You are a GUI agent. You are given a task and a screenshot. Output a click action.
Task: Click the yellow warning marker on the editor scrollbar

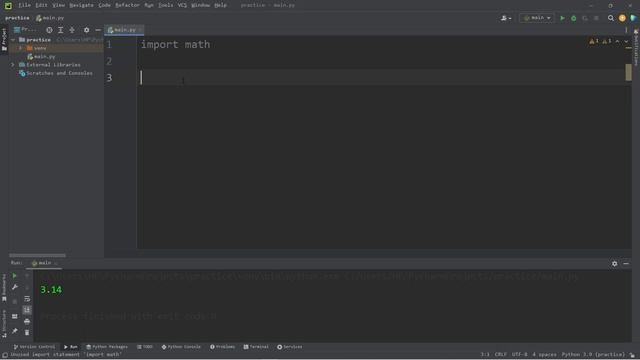click(629, 72)
